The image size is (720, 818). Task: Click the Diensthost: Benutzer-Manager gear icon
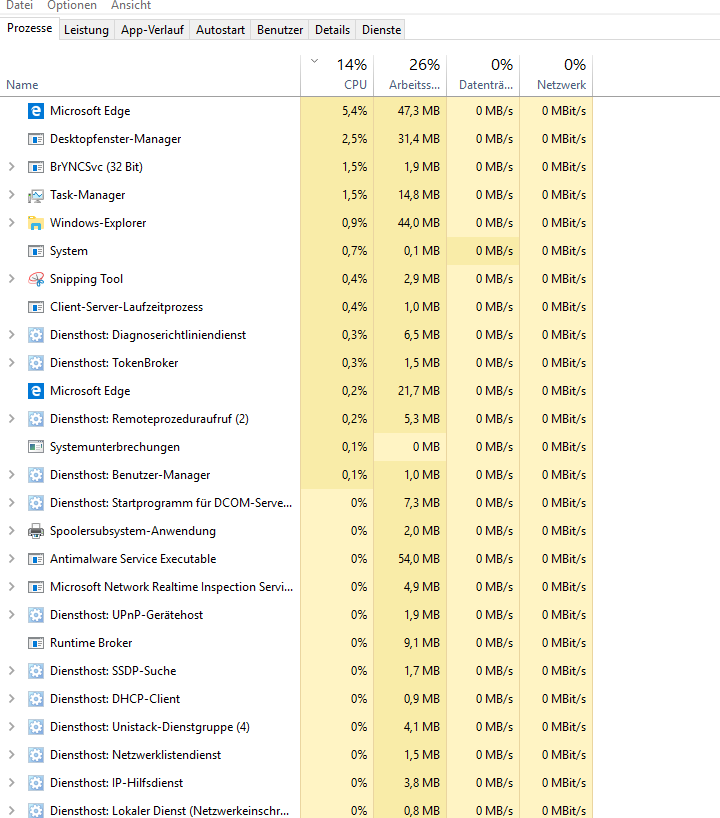pyautogui.click(x=35, y=475)
